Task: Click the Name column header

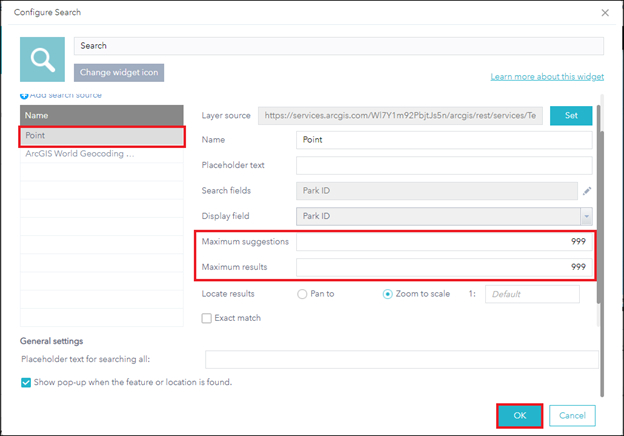Action: (x=102, y=115)
